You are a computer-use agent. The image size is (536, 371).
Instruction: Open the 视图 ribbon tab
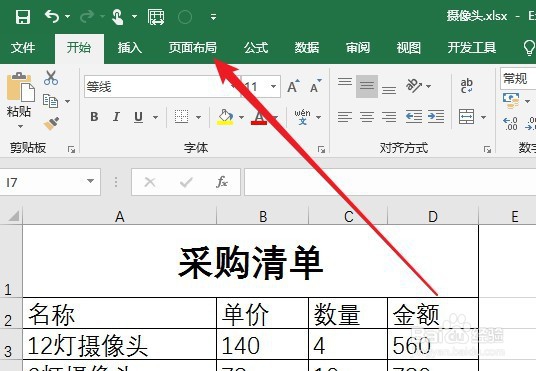(x=409, y=48)
